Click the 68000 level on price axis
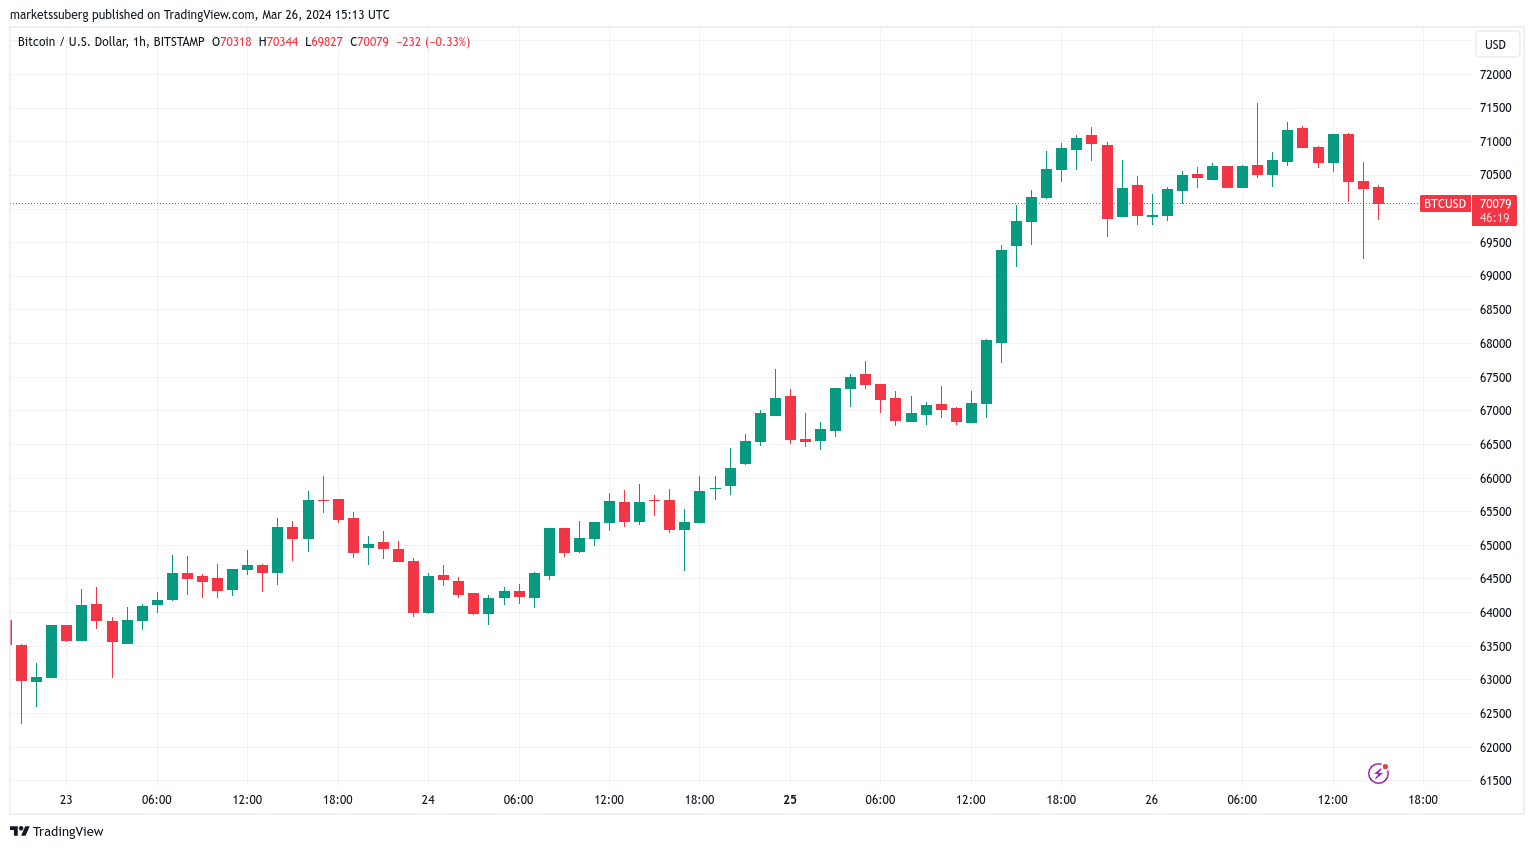 pyautogui.click(x=1496, y=344)
